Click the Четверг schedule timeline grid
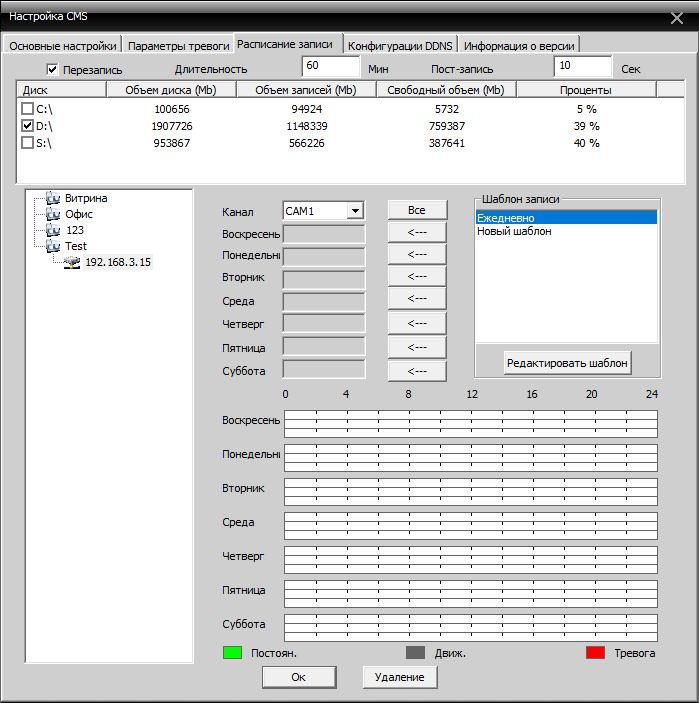Screen dimensions: 699x703 (471, 560)
